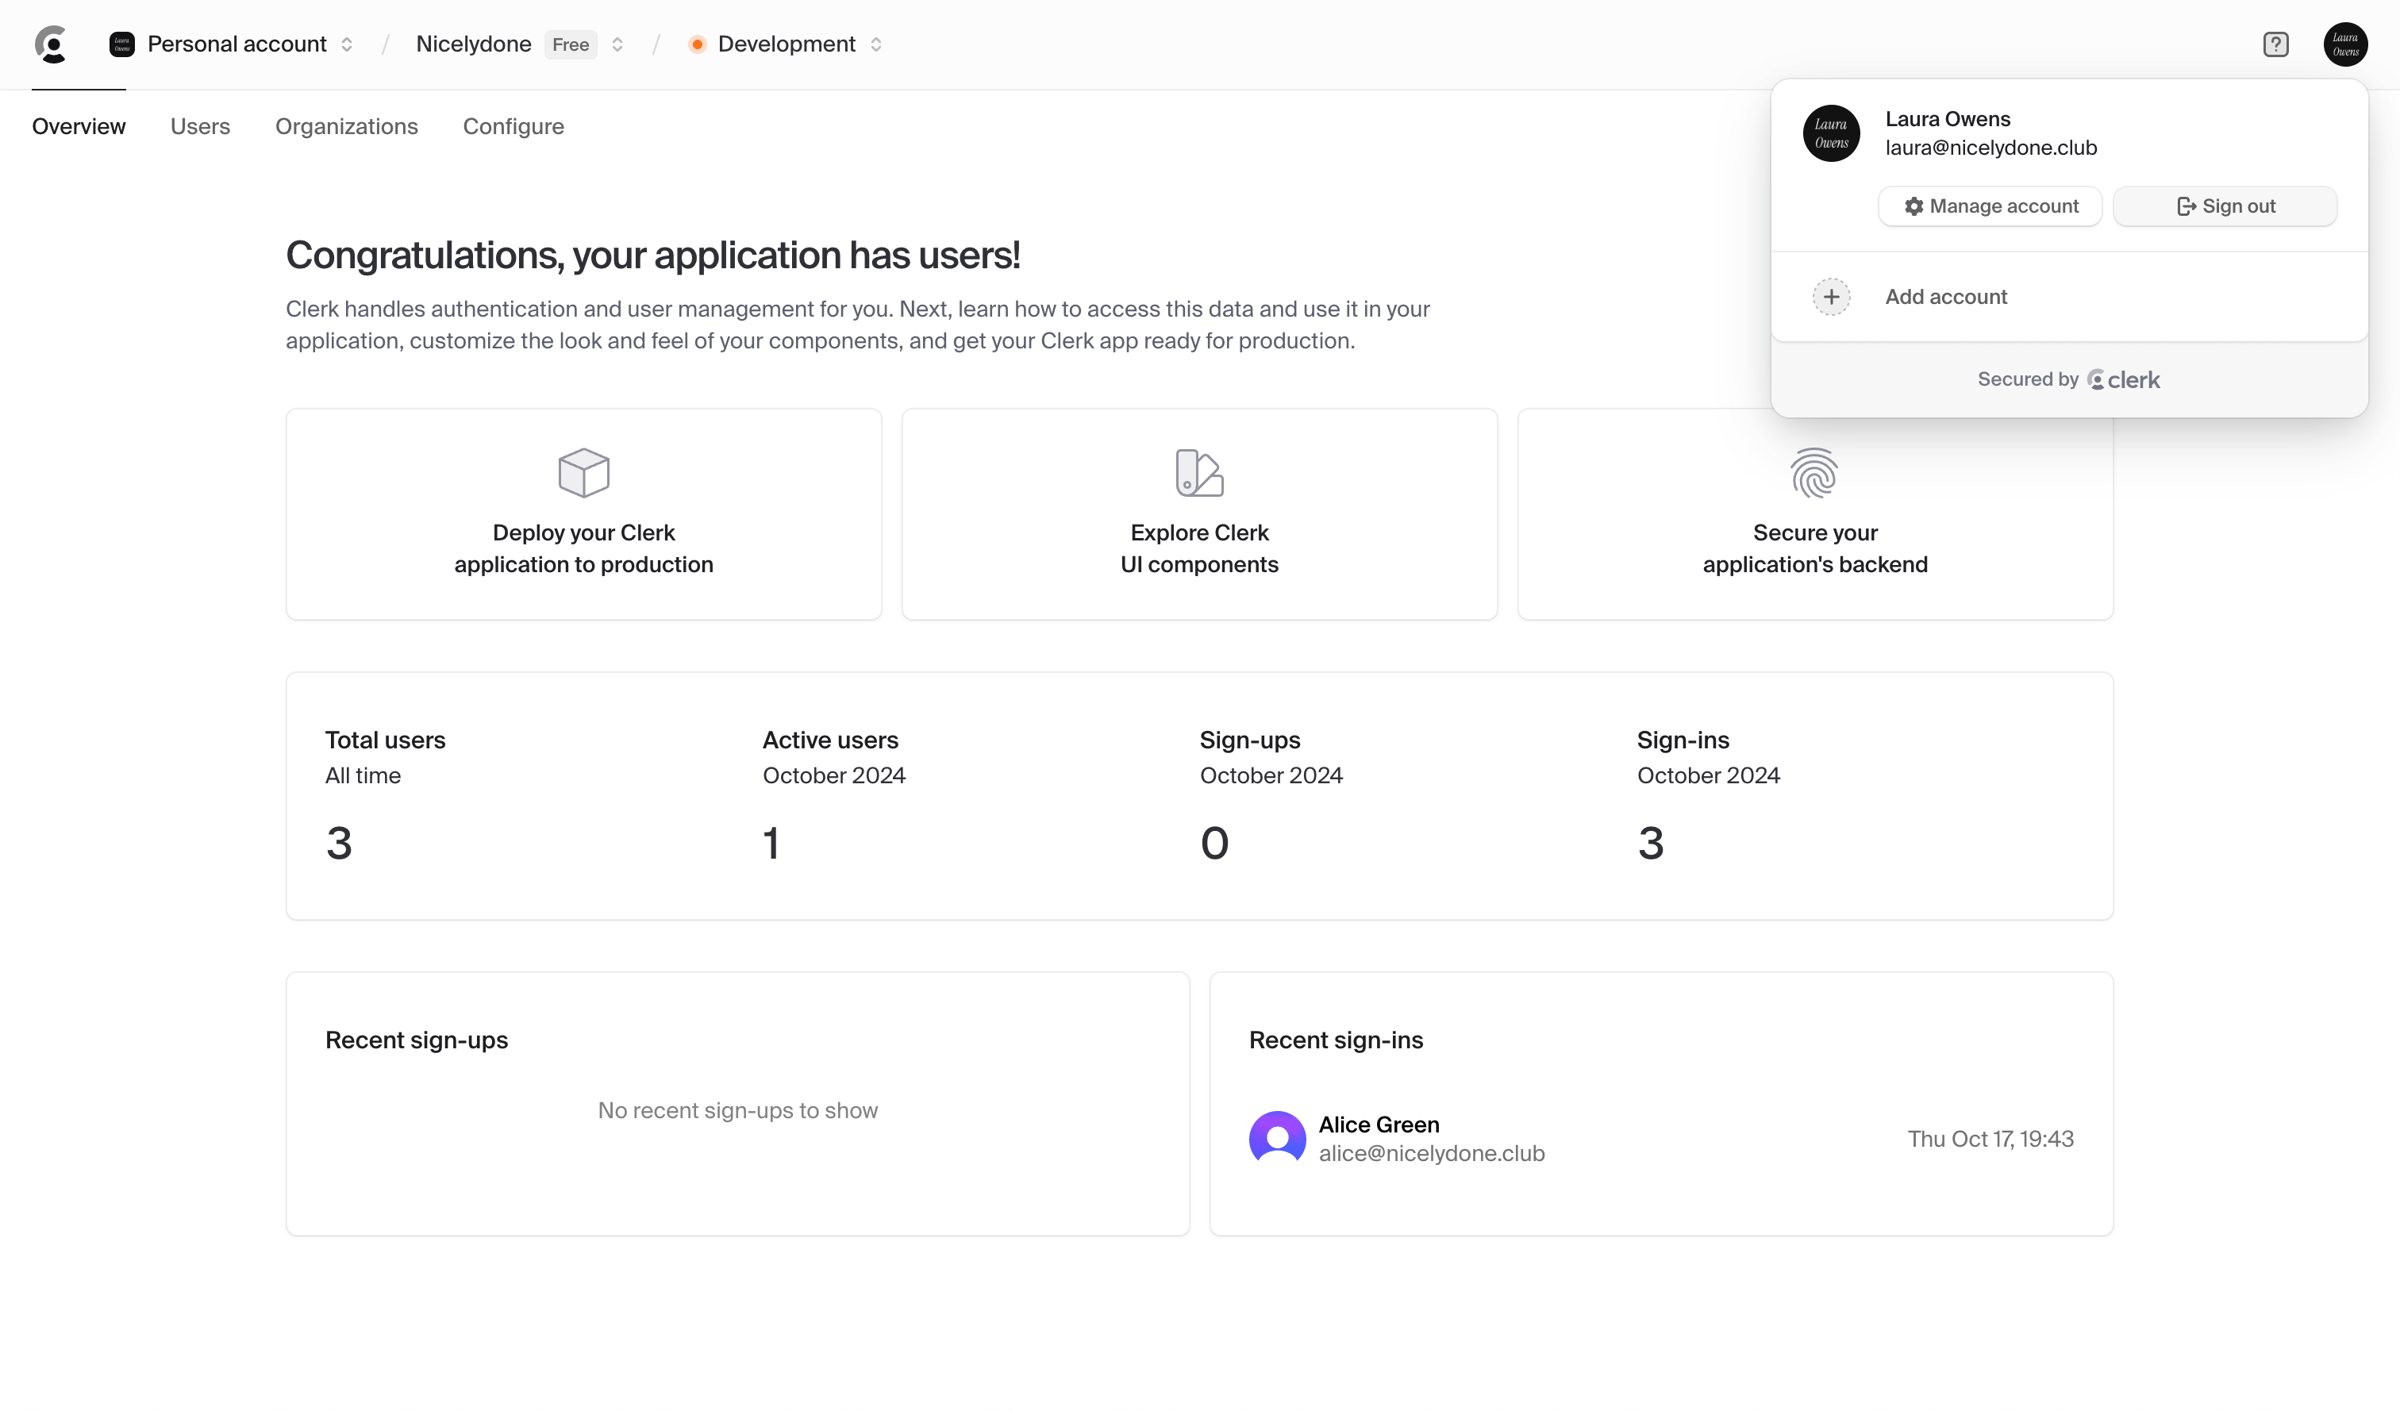Image resolution: width=2400 pixels, height=1411 pixels.
Task: Open the help question mark icon
Action: click(2276, 45)
